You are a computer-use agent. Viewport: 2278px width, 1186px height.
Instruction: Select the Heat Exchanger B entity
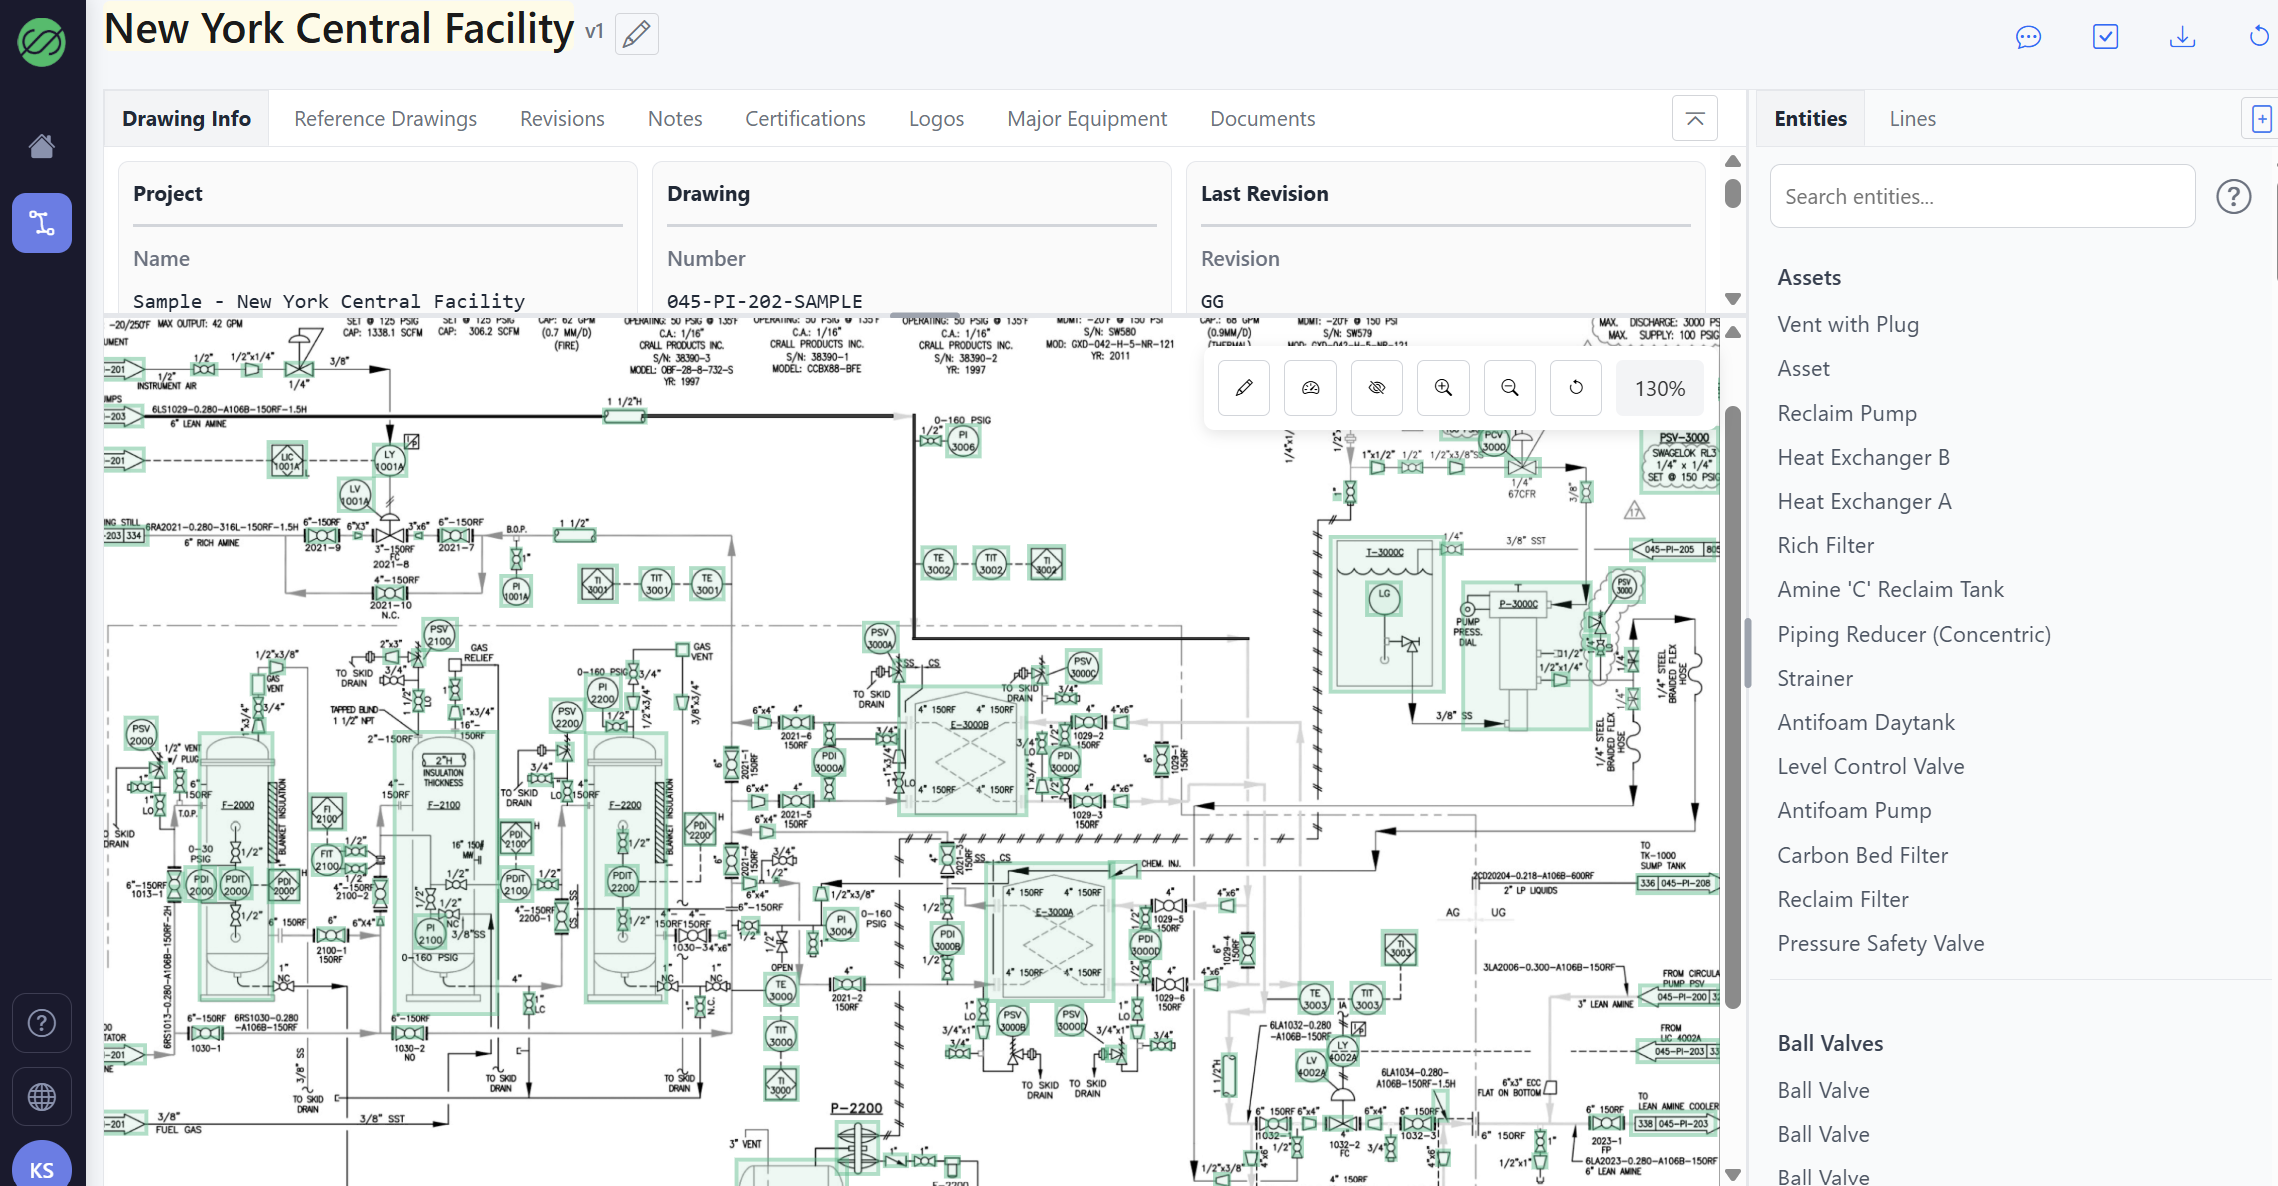[x=1863, y=457]
